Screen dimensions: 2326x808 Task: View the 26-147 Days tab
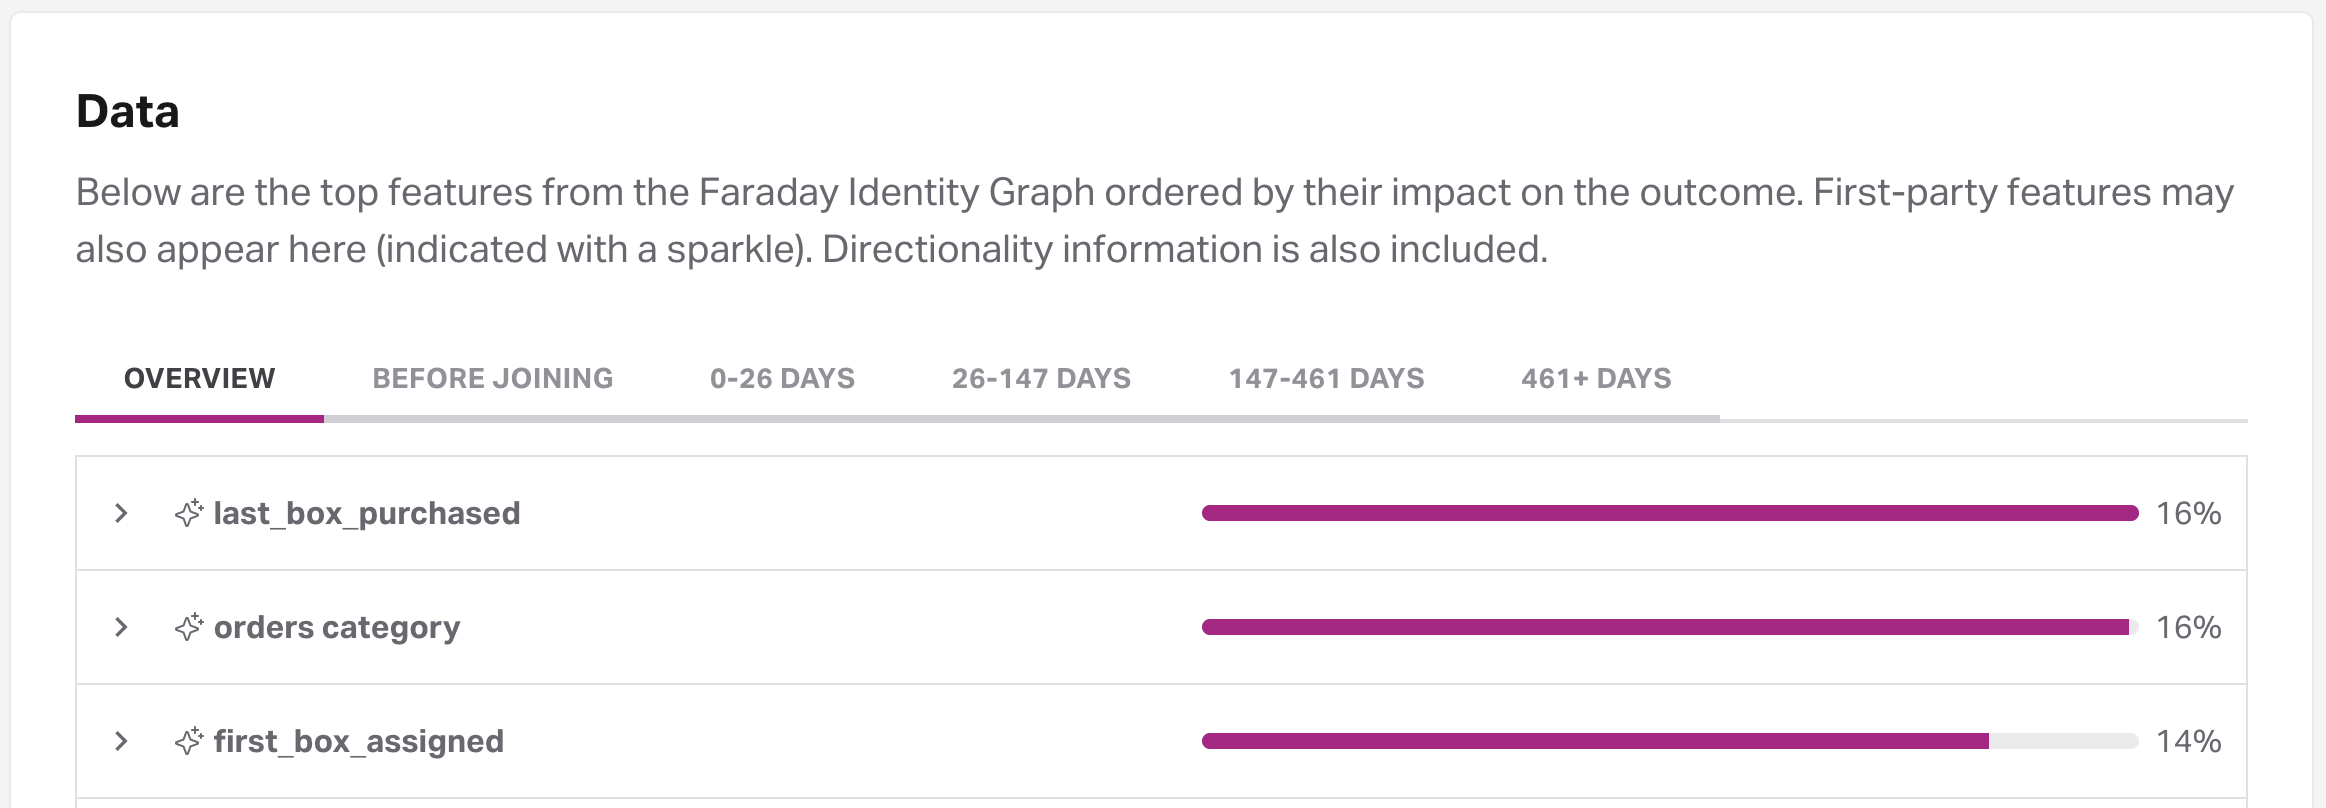coord(1041,379)
